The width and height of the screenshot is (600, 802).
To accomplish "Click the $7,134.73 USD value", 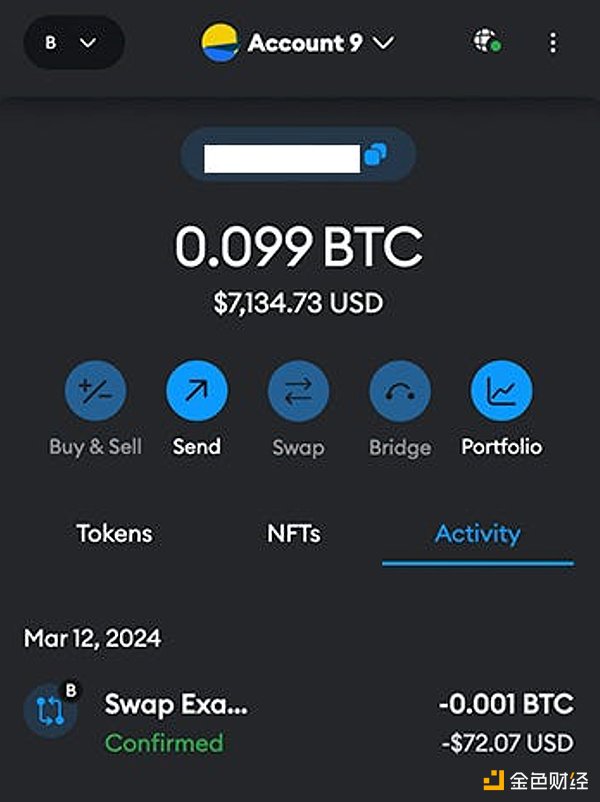I will 298,302.
